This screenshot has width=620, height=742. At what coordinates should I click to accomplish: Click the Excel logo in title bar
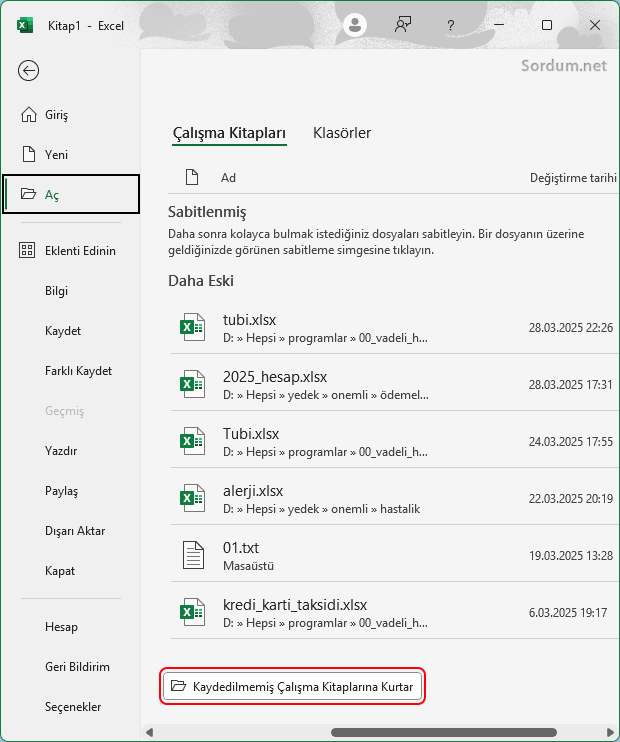(x=25, y=25)
